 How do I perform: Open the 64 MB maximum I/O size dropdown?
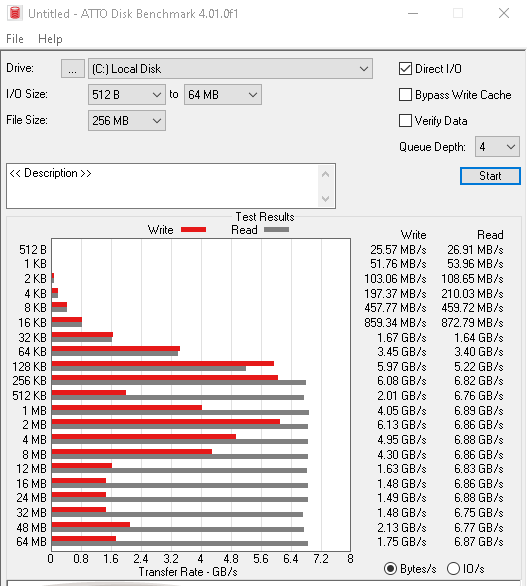tap(223, 95)
